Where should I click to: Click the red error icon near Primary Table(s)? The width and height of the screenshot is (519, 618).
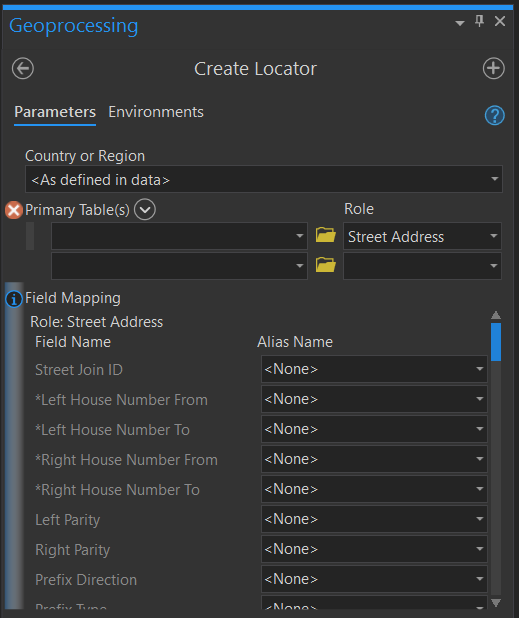tap(14, 210)
